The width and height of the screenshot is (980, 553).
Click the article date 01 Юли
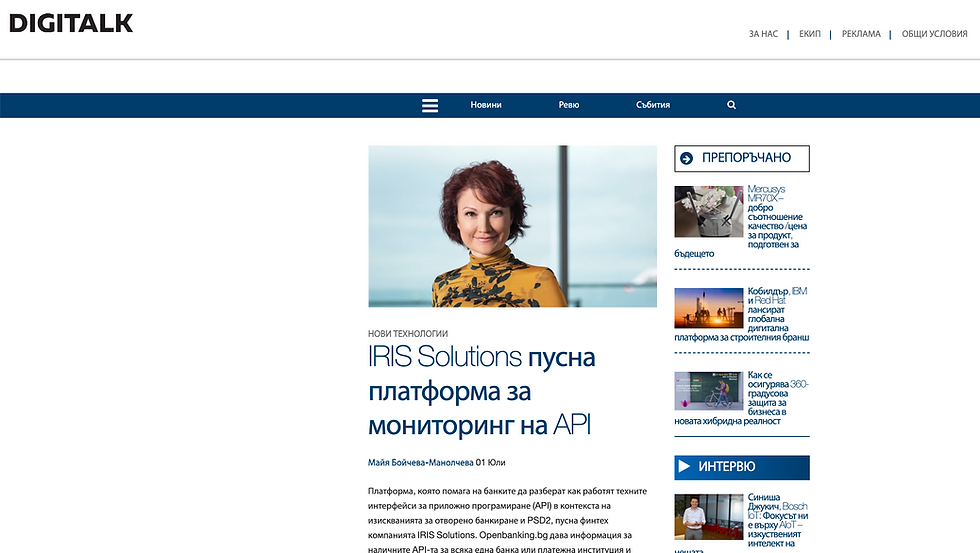(491, 462)
